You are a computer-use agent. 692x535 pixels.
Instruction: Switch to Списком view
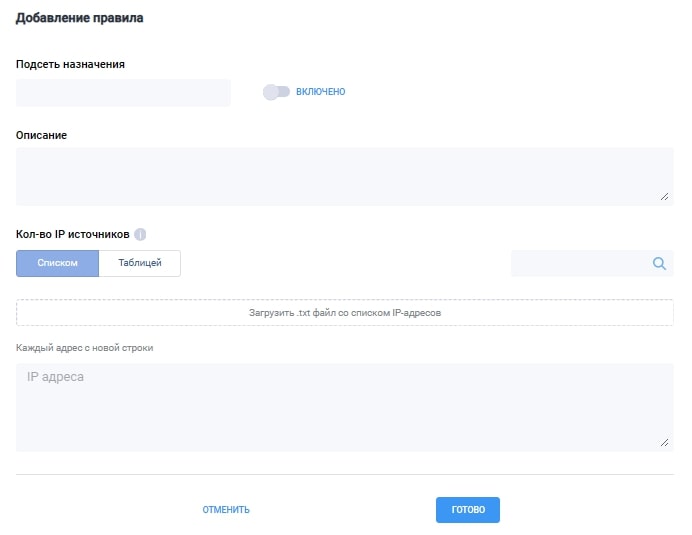[x=57, y=263]
